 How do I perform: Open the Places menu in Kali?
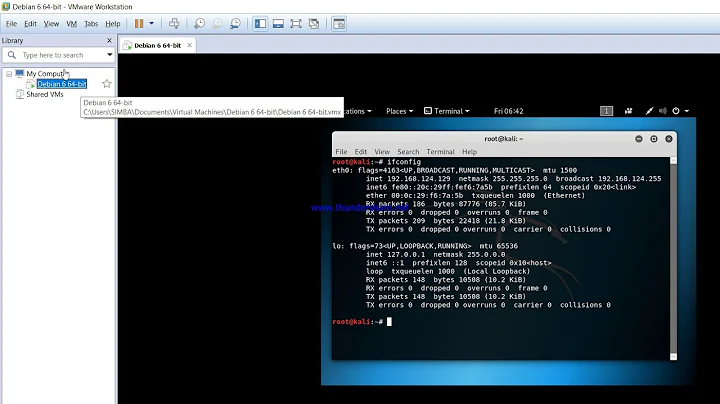pos(399,111)
